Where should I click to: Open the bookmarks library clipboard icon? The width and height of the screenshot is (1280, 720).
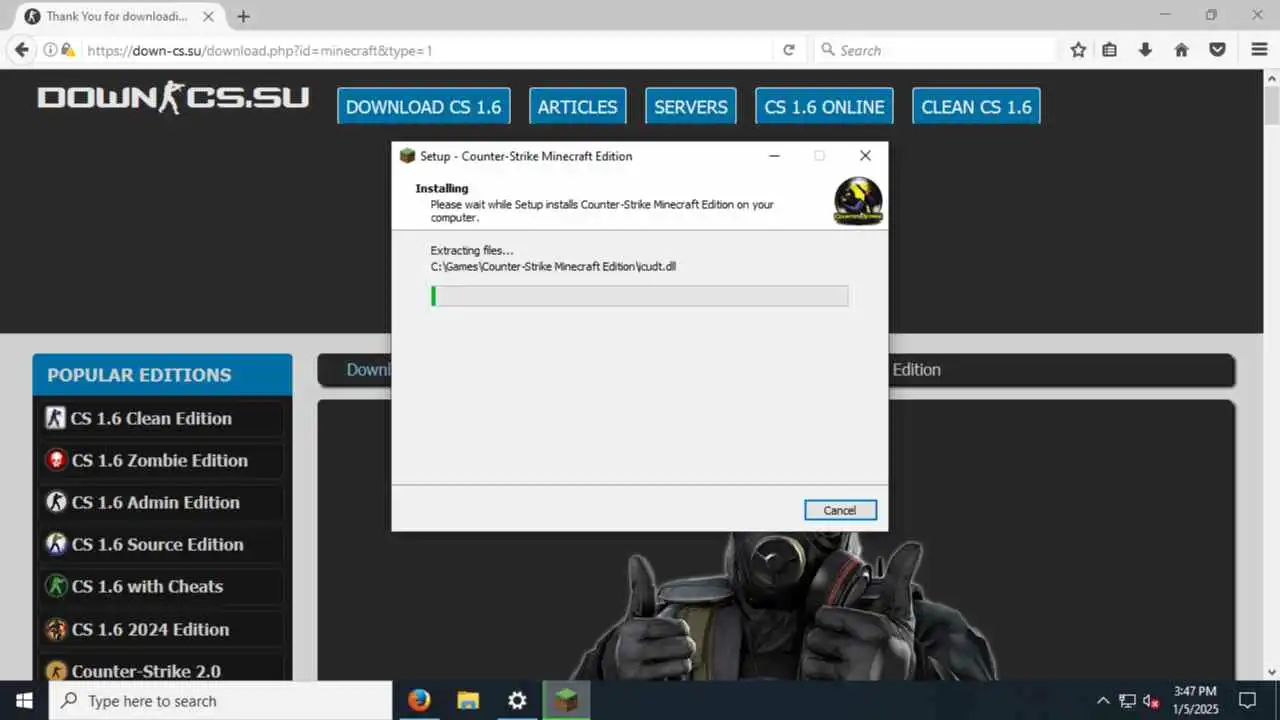click(x=1110, y=50)
